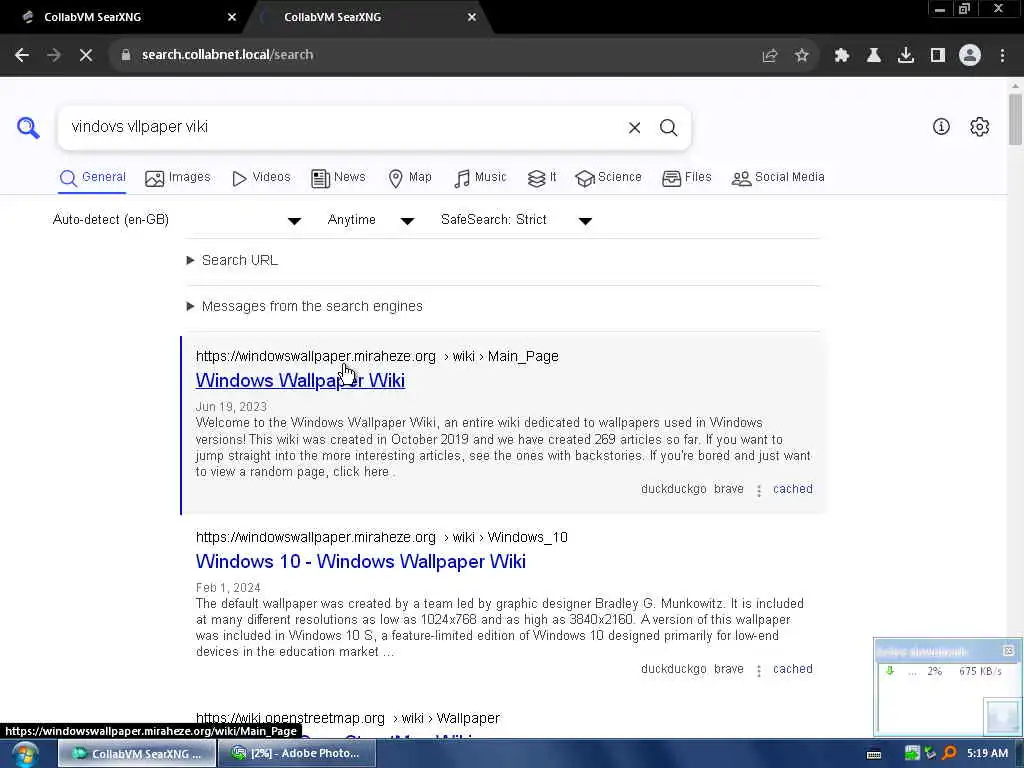
Task: Toggle the browser side panel icon
Action: [x=938, y=56]
